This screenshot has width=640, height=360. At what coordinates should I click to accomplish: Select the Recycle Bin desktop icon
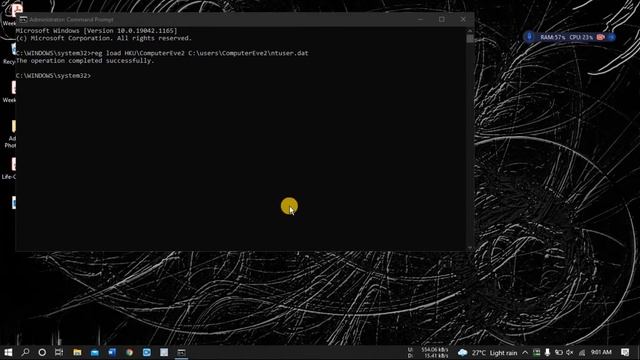coord(10,54)
